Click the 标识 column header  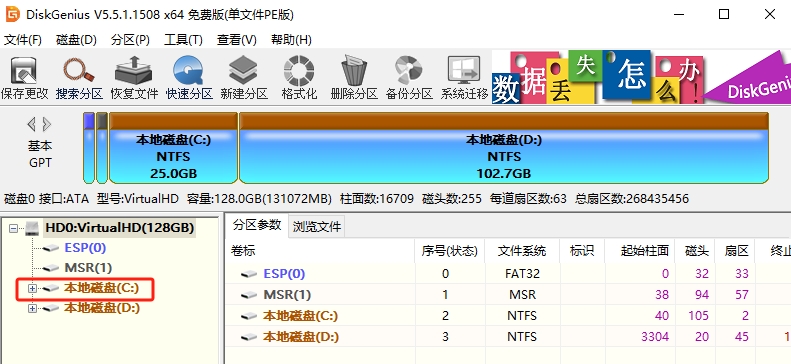[582, 251]
